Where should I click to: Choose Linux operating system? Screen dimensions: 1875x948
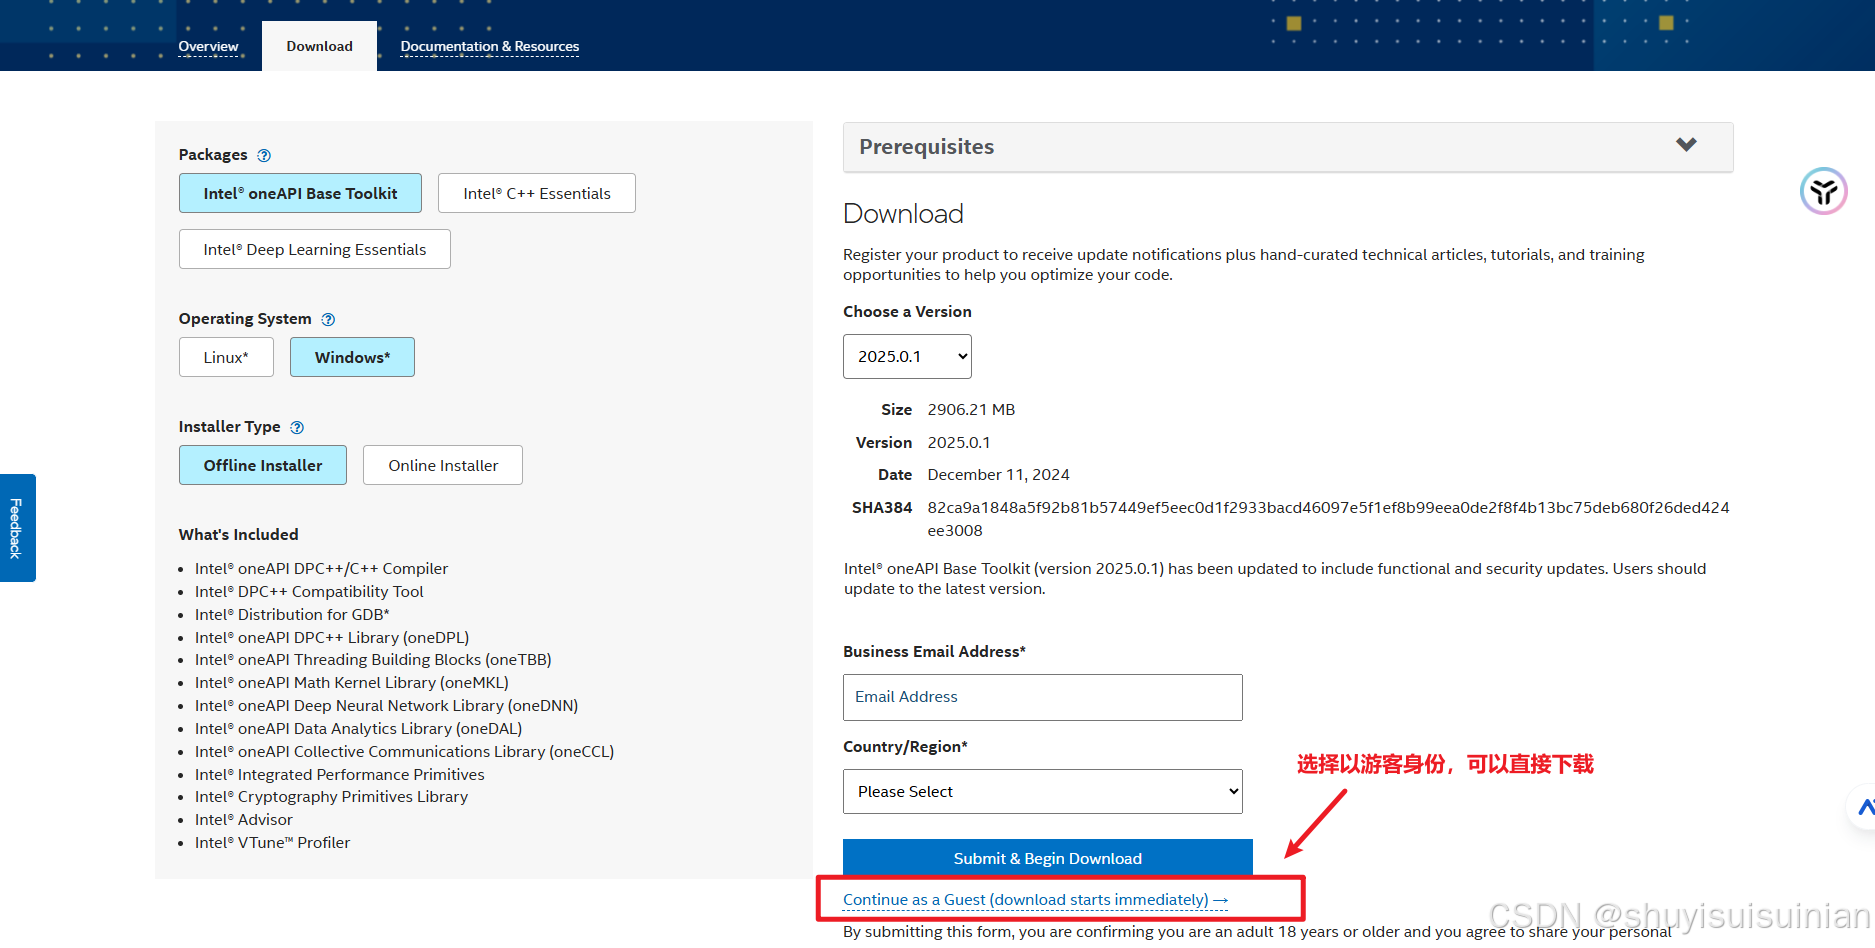point(226,357)
